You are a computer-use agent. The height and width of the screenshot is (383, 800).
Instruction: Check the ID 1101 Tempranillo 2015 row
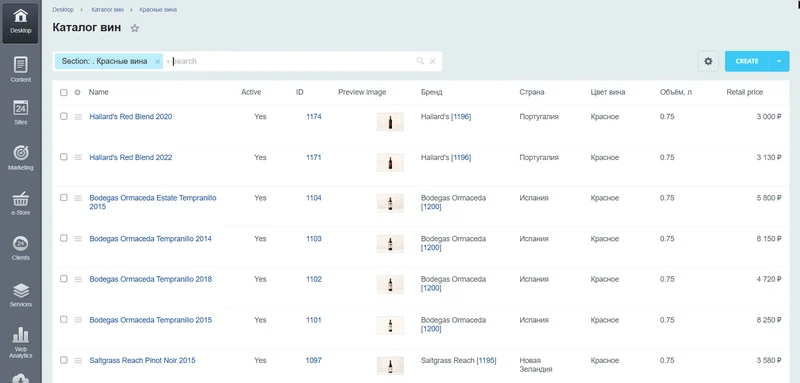tap(64, 319)
